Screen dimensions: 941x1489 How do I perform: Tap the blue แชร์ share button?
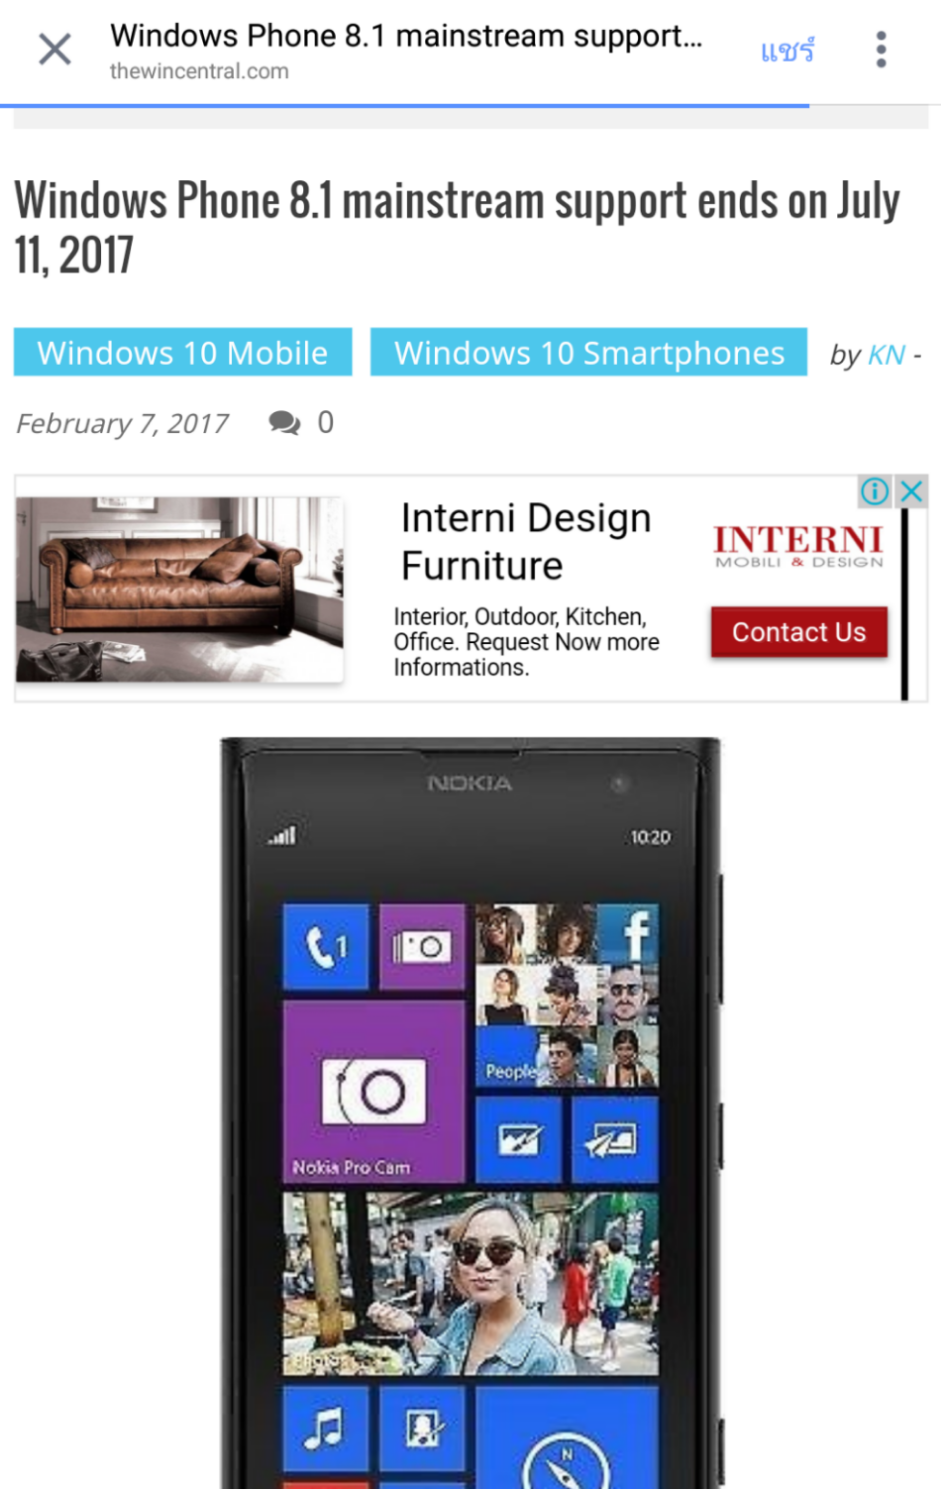click(x=787, y=50)
